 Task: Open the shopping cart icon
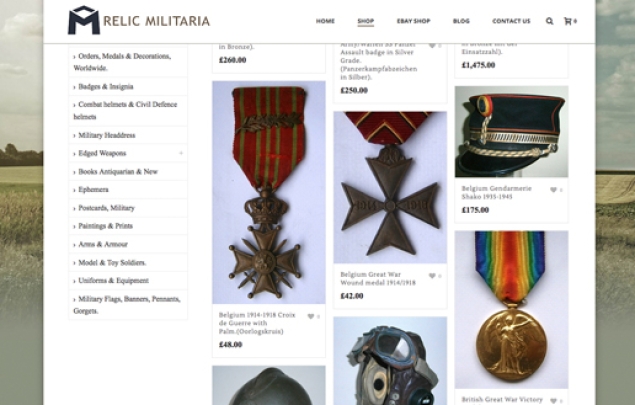click(x=568, y=21)
